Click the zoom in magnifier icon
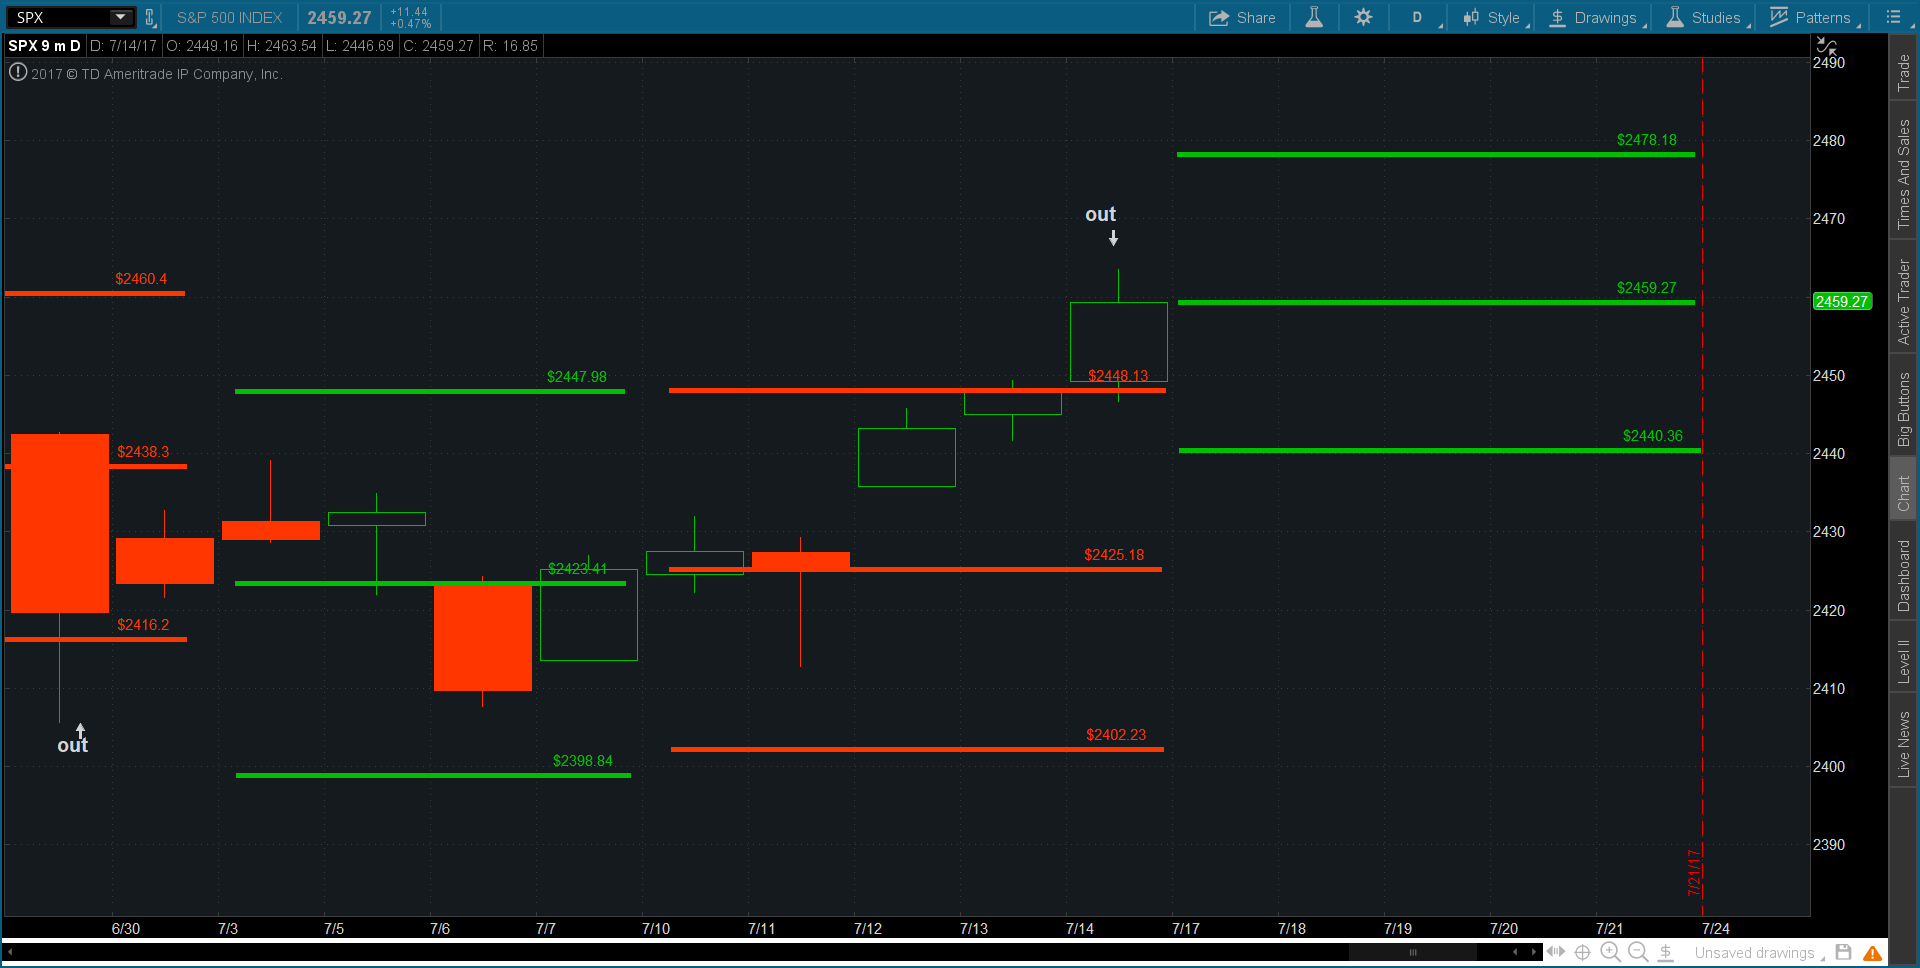Viewport: 1920px width, 968px height. click(x=1610, y=952)
